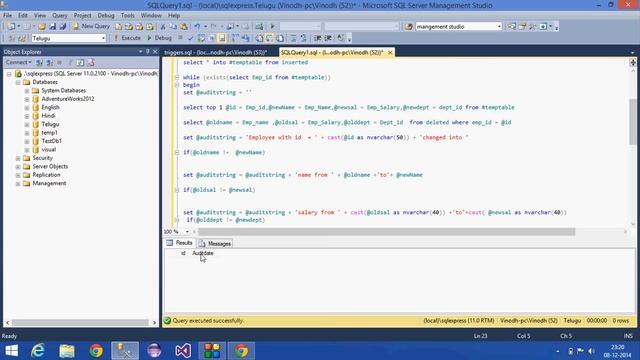Image resolution: width=640 pixels, height=360 pixels.
Task: Open the Tools menu
Action: tap(127, 16)
